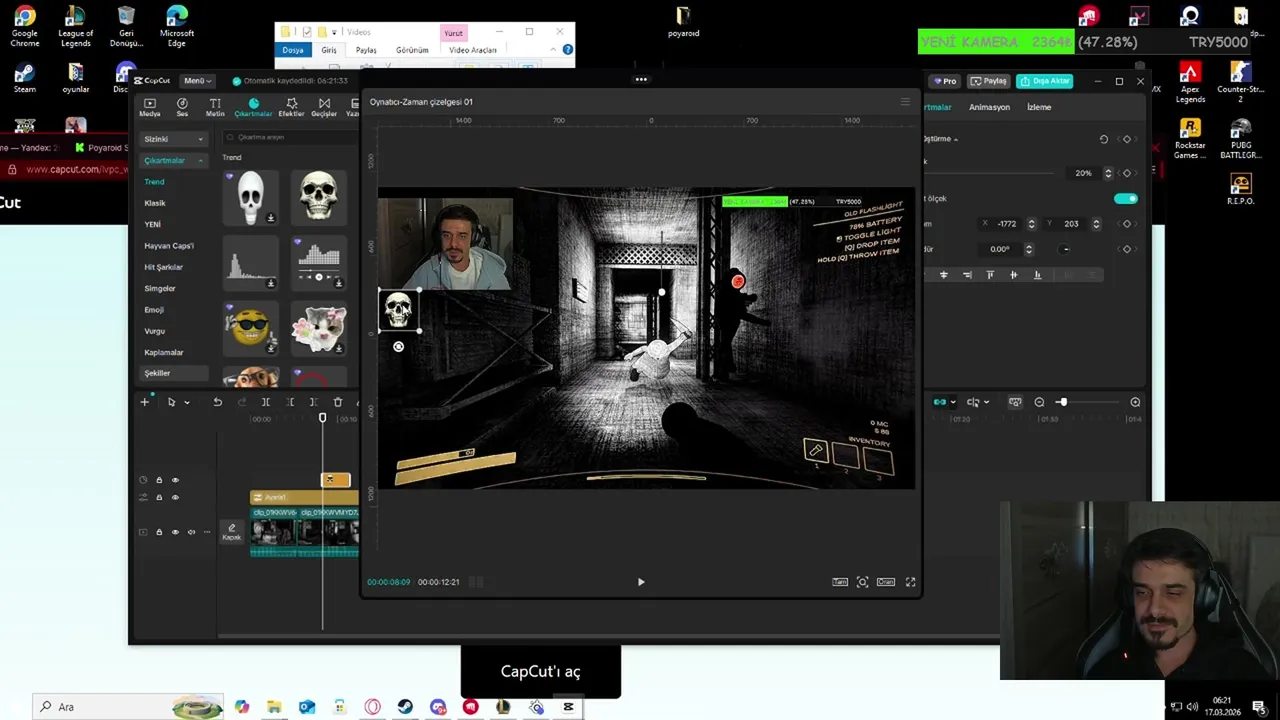Open selection tool dropdown arrow in timeline
1280x720 pixels.
(186, 402)
